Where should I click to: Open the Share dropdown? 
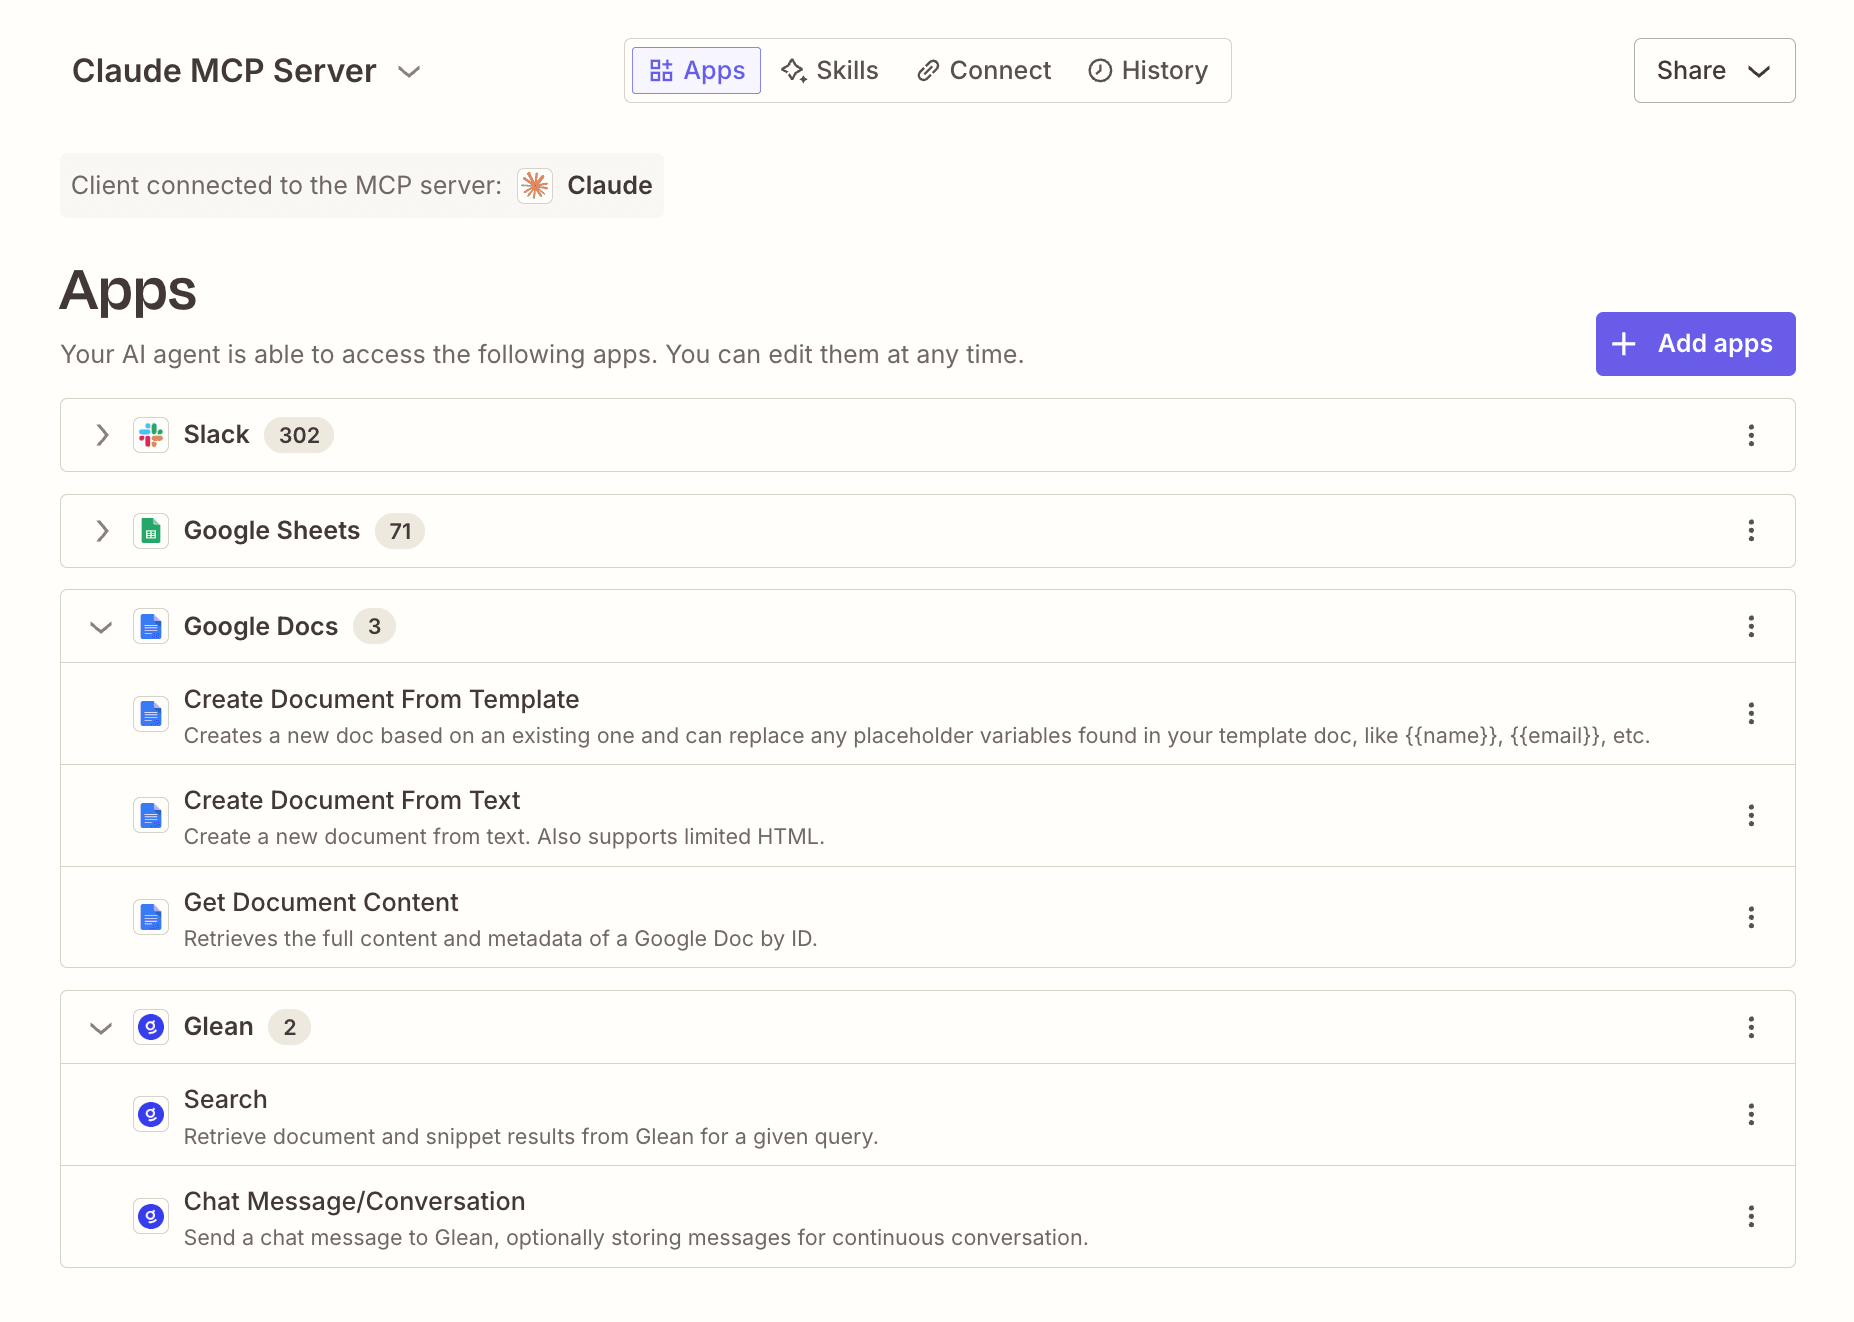(x=1714, y=70)
